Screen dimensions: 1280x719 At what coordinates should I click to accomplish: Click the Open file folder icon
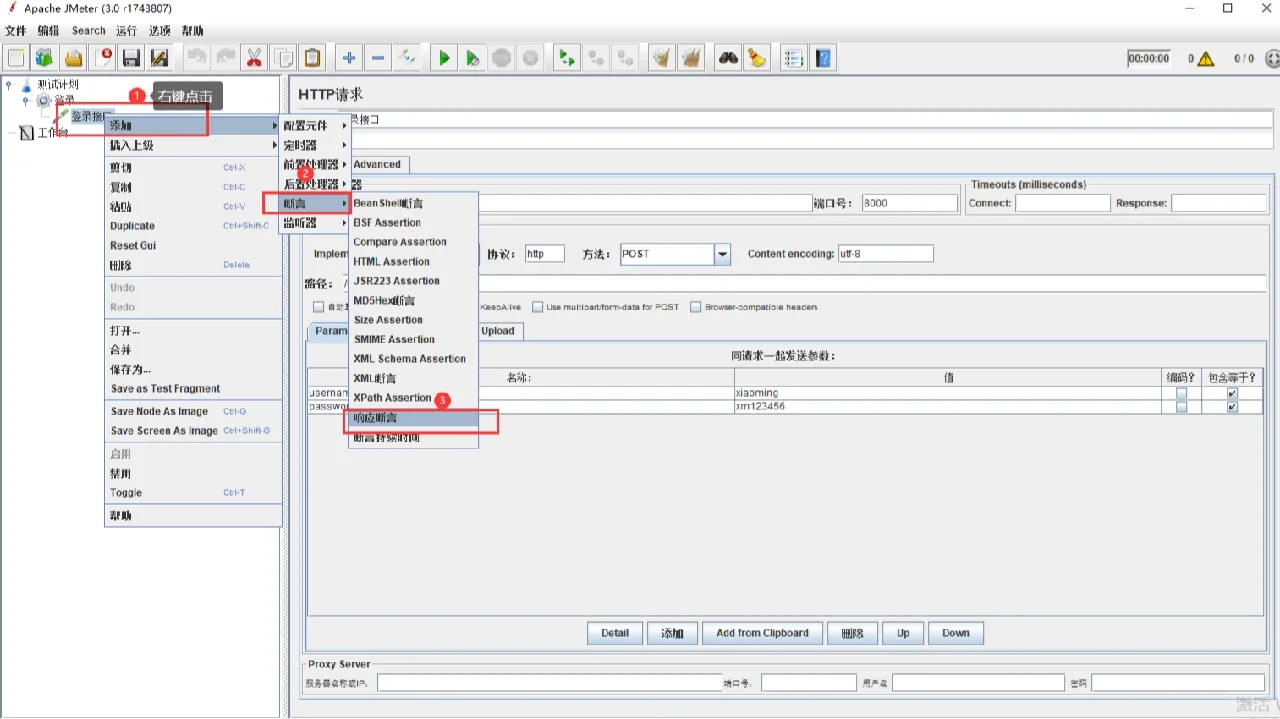coord(74,58)
